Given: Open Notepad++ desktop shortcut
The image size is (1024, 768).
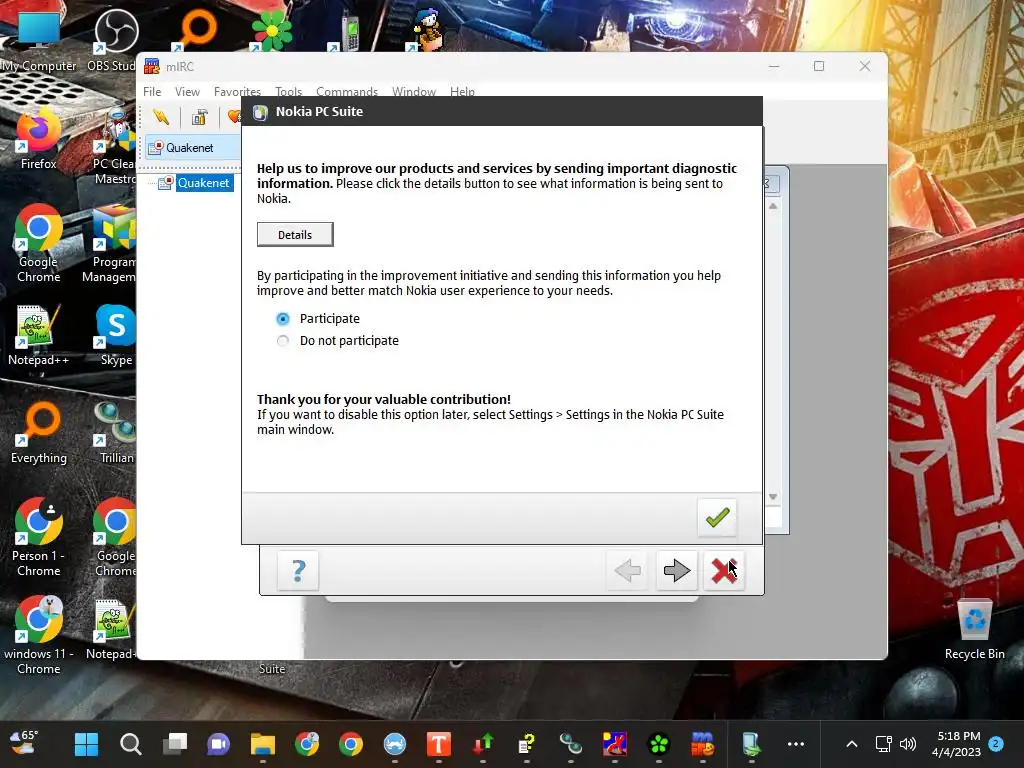Looking at the screenshot, I should (39, 336).
